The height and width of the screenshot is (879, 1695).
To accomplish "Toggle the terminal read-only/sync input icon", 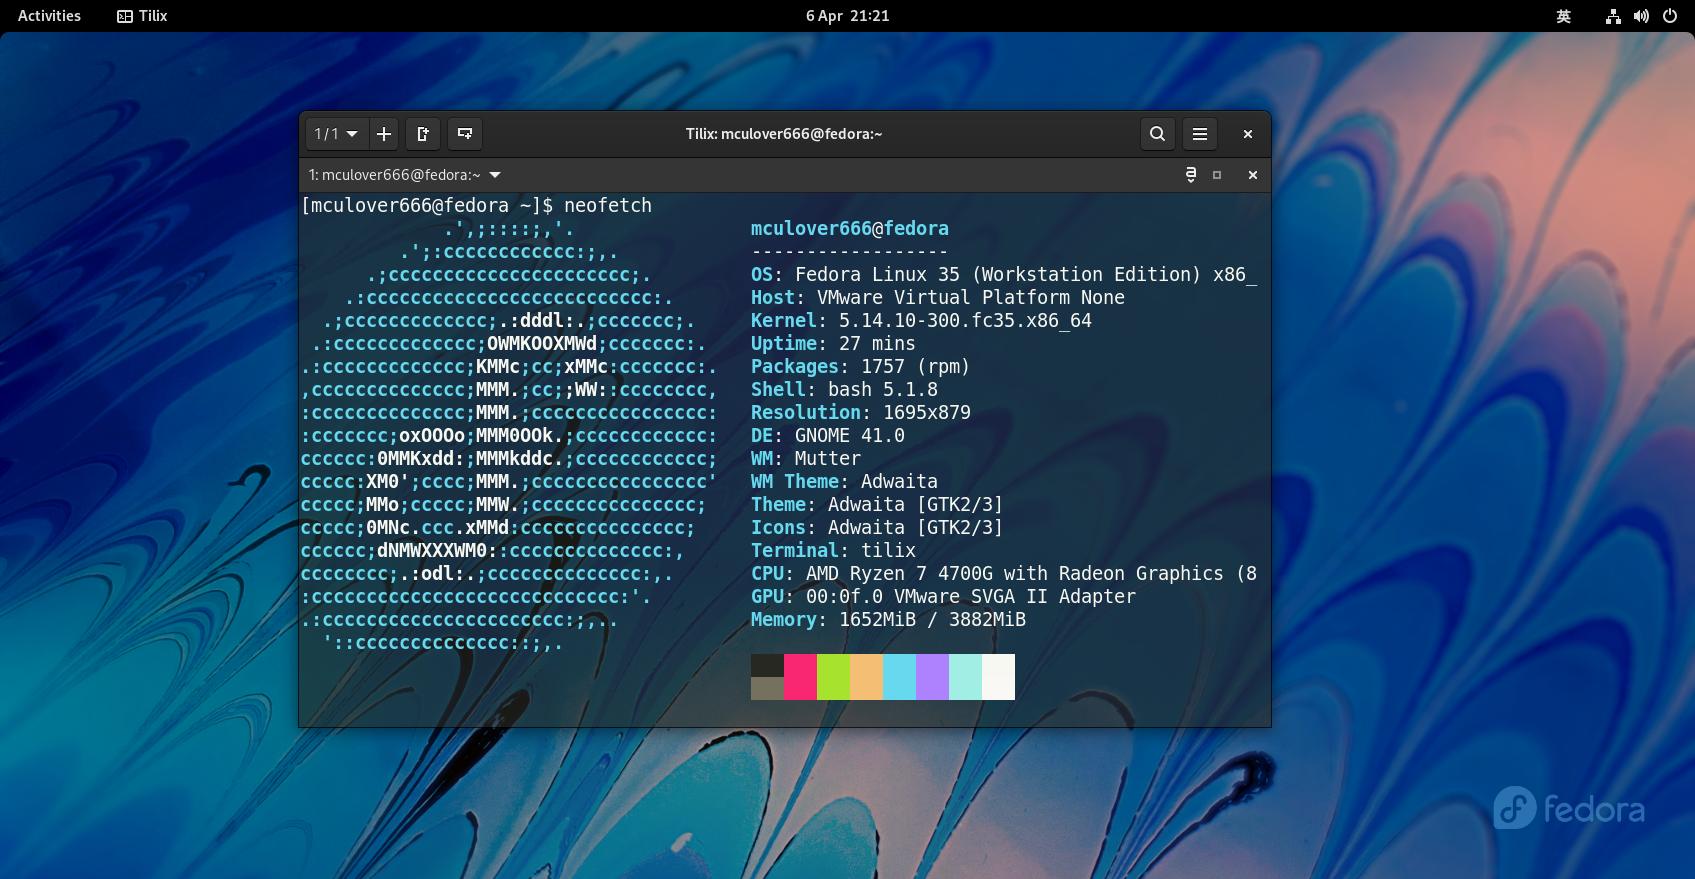I will [x=1191, y=175].
